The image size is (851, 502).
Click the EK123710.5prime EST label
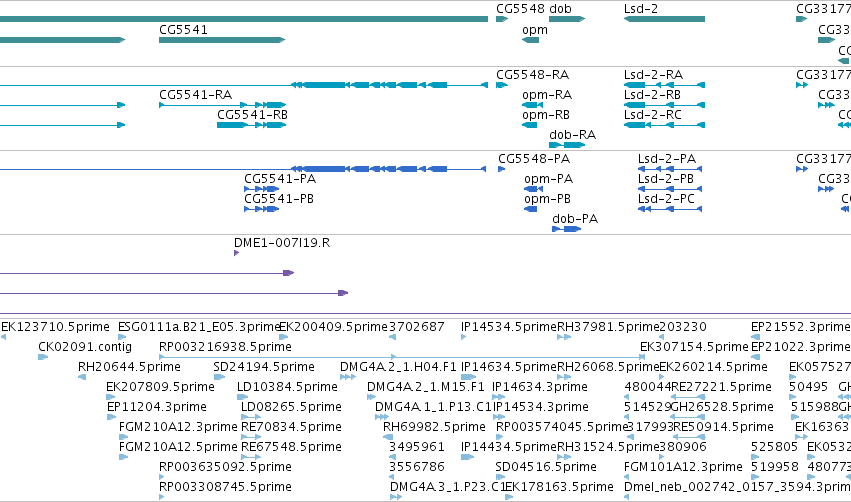point(55,327)
